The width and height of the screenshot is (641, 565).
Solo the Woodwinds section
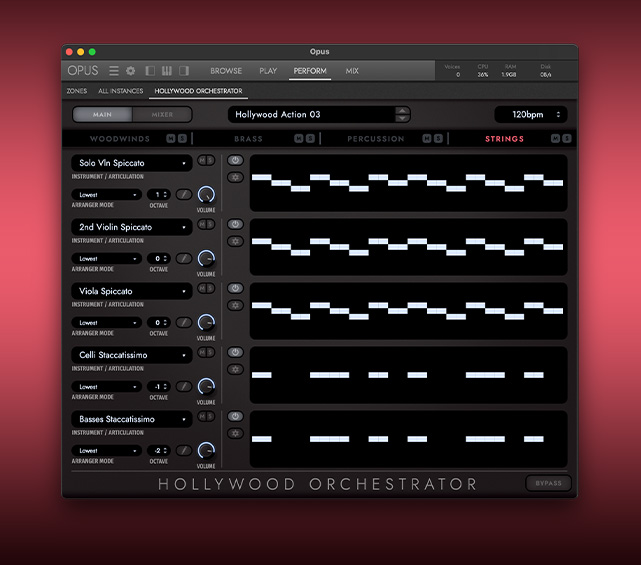(182, 139)
